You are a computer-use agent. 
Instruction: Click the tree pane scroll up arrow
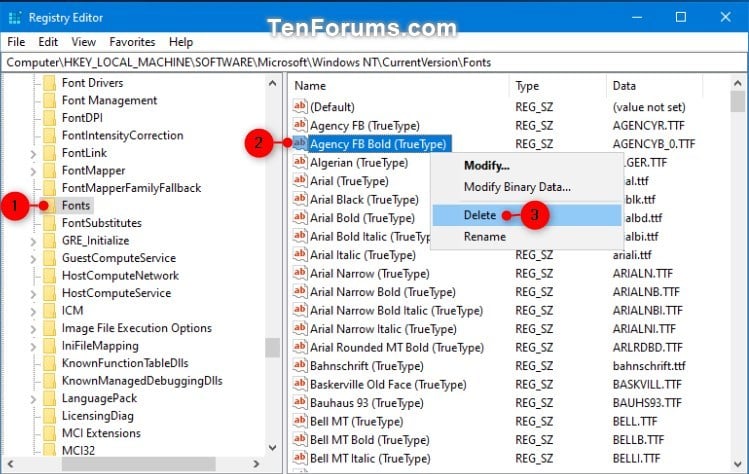tap(273, 84)
